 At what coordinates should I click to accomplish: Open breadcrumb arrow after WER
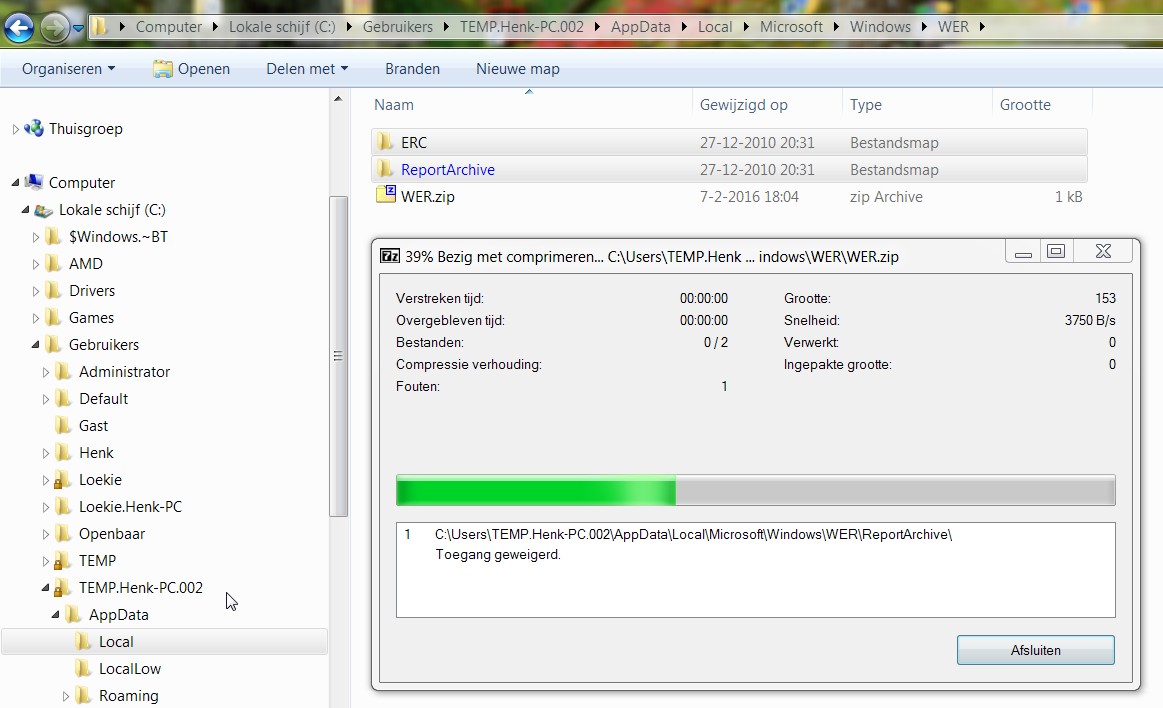point(982,27)
